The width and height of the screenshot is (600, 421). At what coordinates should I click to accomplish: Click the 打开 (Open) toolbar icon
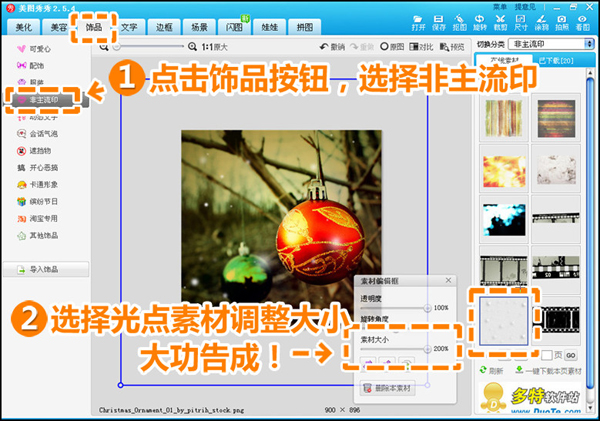point(418,20)
